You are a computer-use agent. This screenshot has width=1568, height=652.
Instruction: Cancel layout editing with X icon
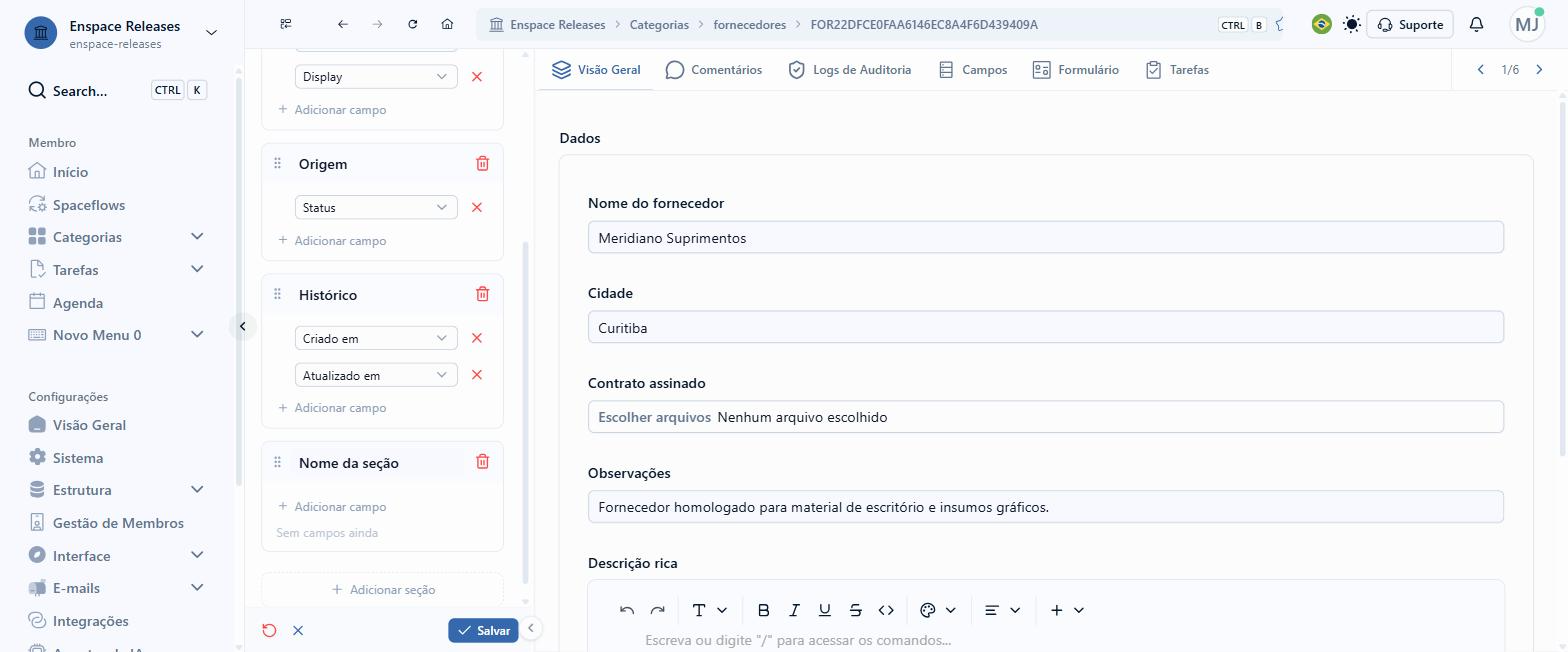[298, 630]
